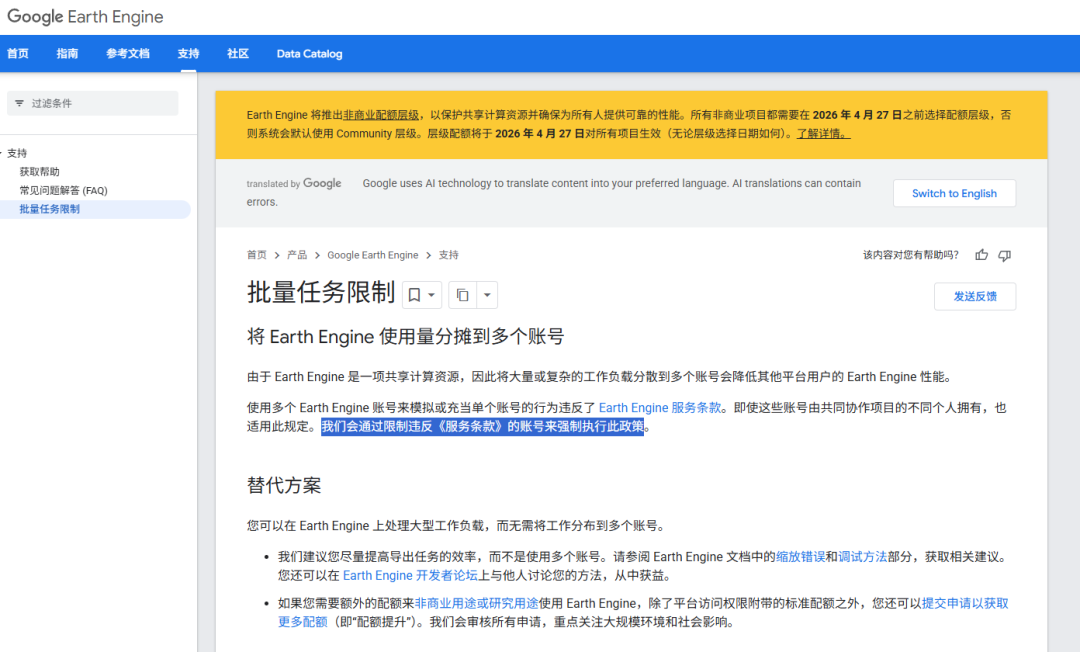Click the Switch to English button
Viewport: 1080px width, 652px height.
(x=954, y=193)
